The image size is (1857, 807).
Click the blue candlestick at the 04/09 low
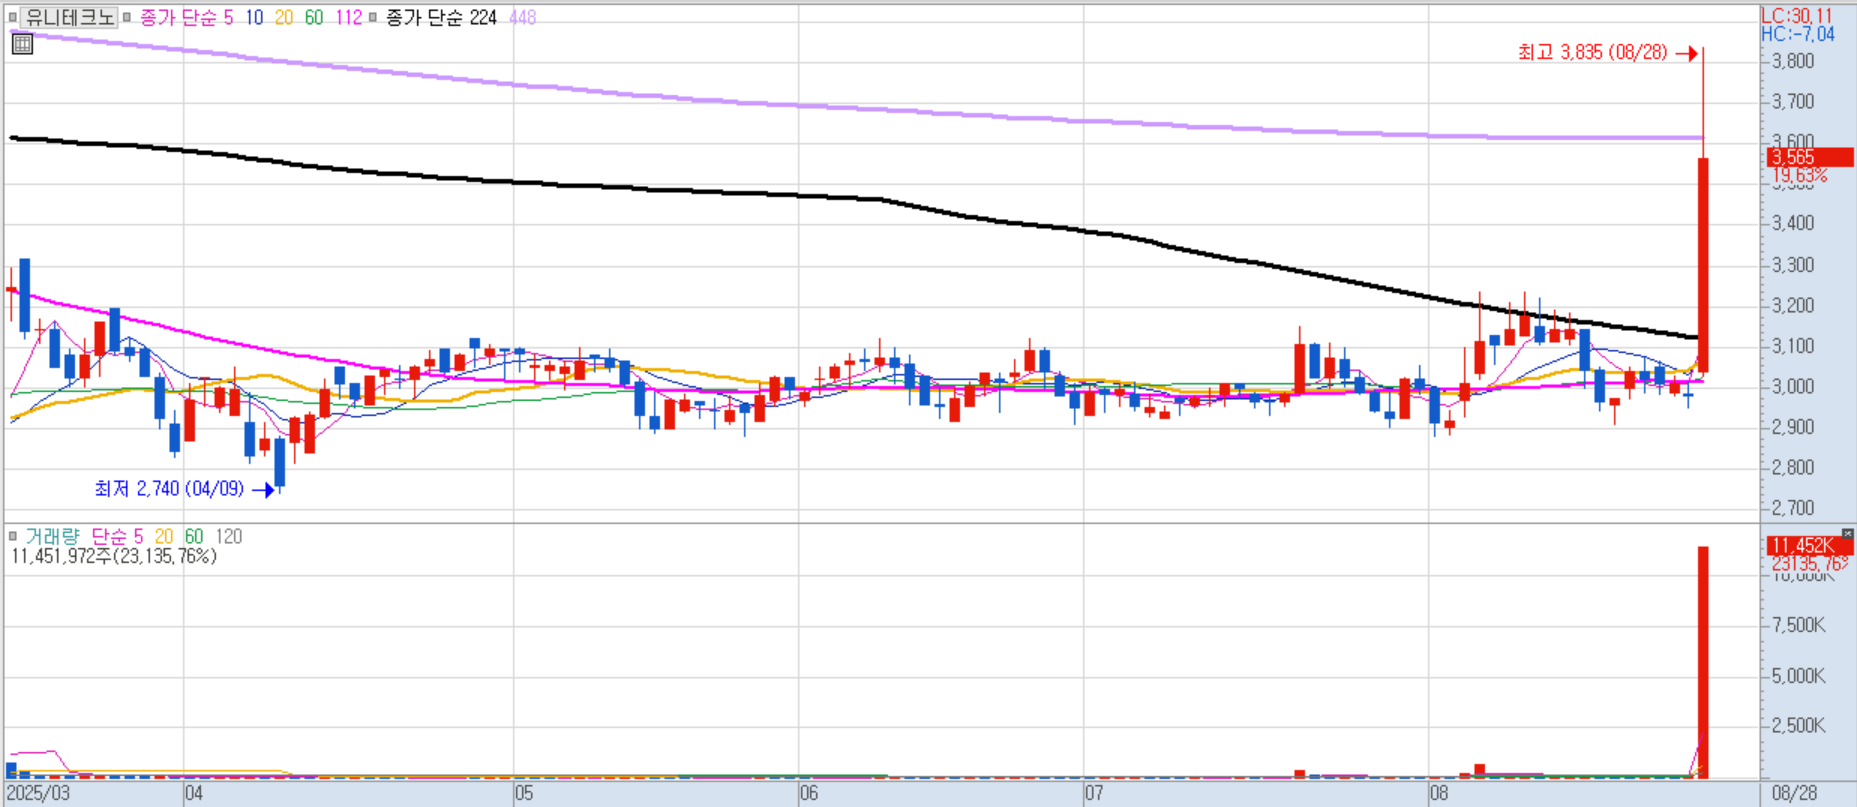[280, 463]
